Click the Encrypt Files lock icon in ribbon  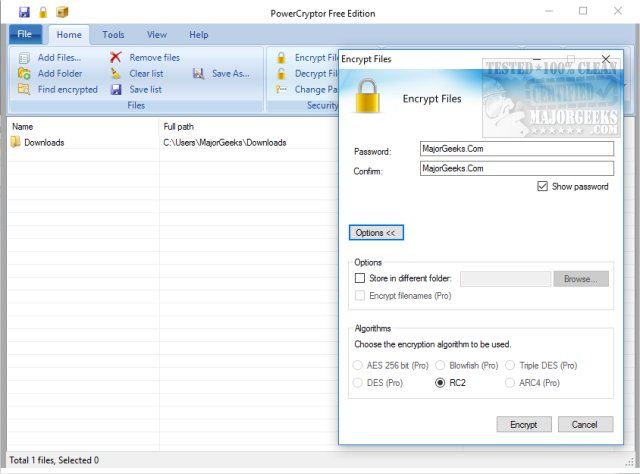coord(281,58)
